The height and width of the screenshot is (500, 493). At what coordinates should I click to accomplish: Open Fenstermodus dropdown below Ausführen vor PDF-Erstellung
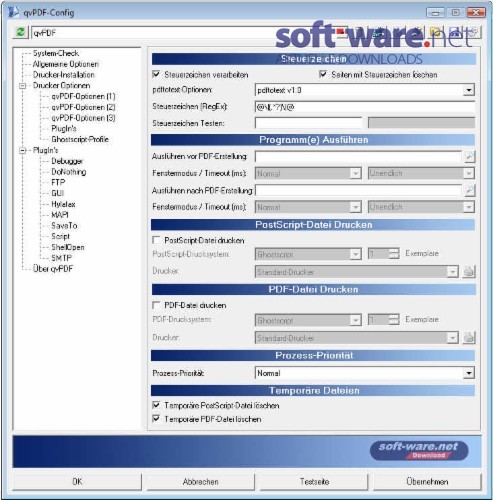click(x=356, y=173)
